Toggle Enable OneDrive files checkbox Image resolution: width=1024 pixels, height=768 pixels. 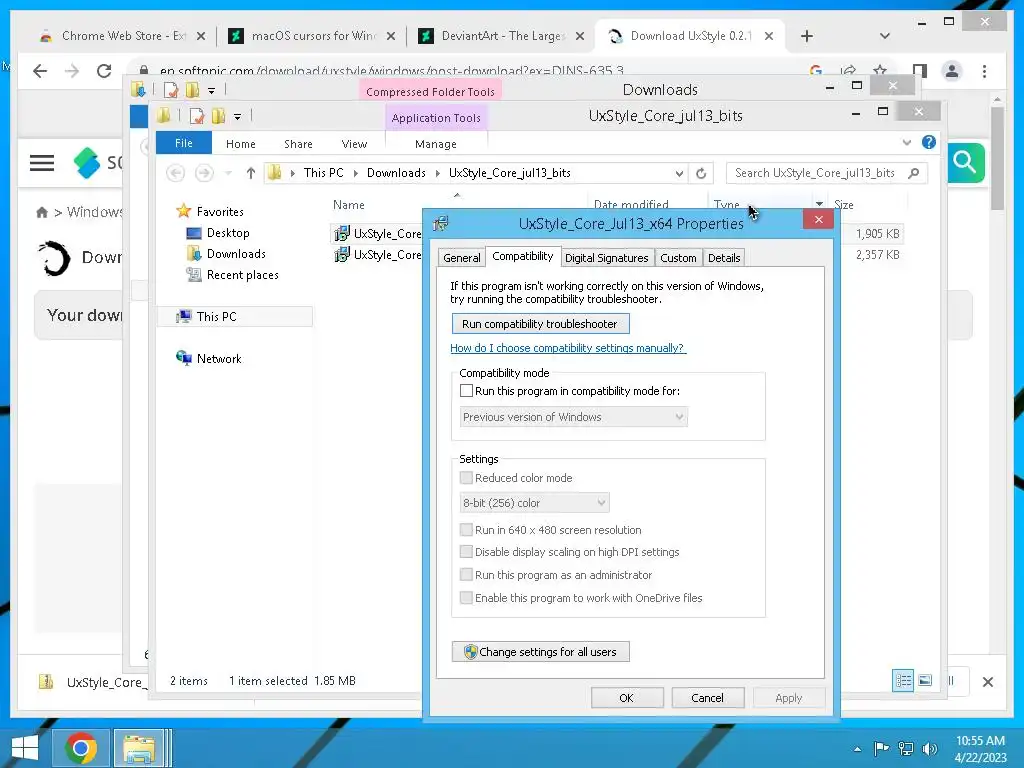[x=466, y=598]
